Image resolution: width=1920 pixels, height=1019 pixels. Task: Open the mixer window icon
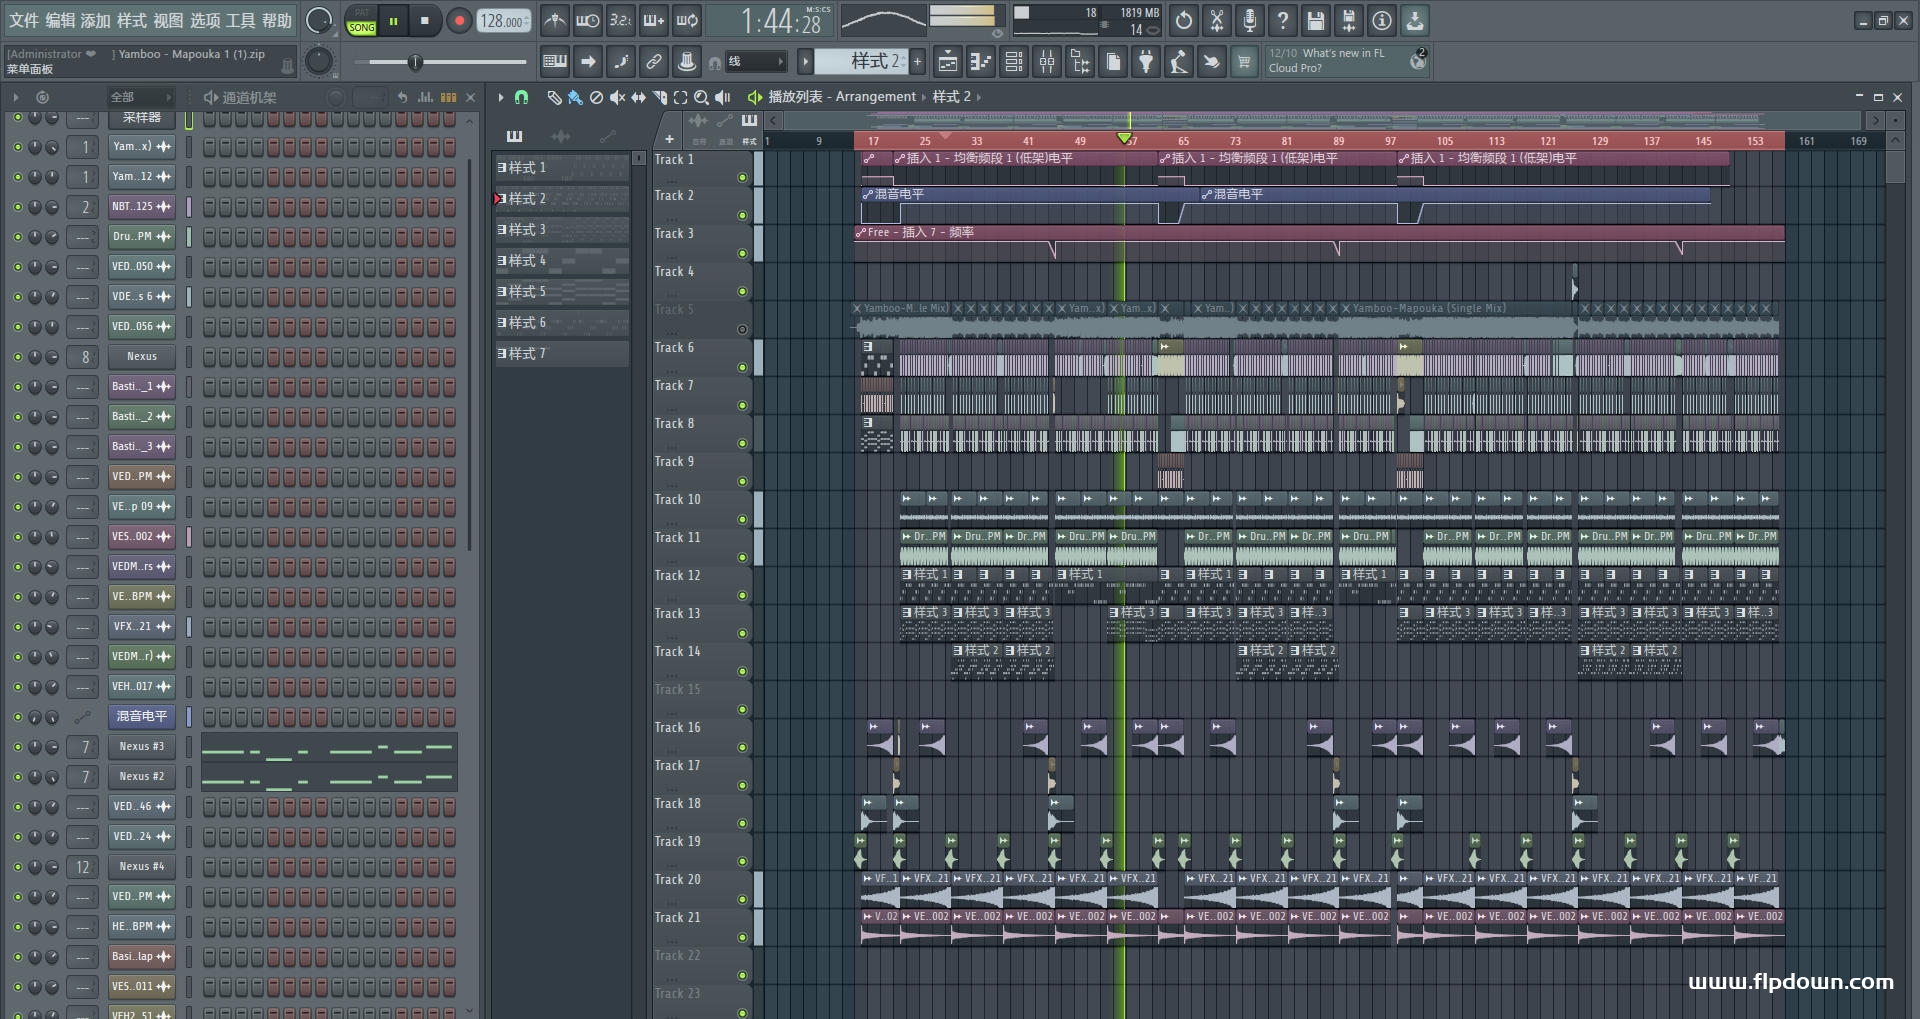pos(1047,62)
